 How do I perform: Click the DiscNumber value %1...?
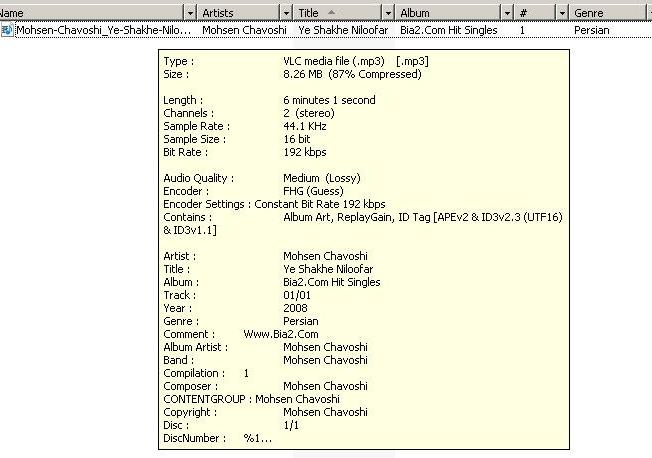click(257, 438)
